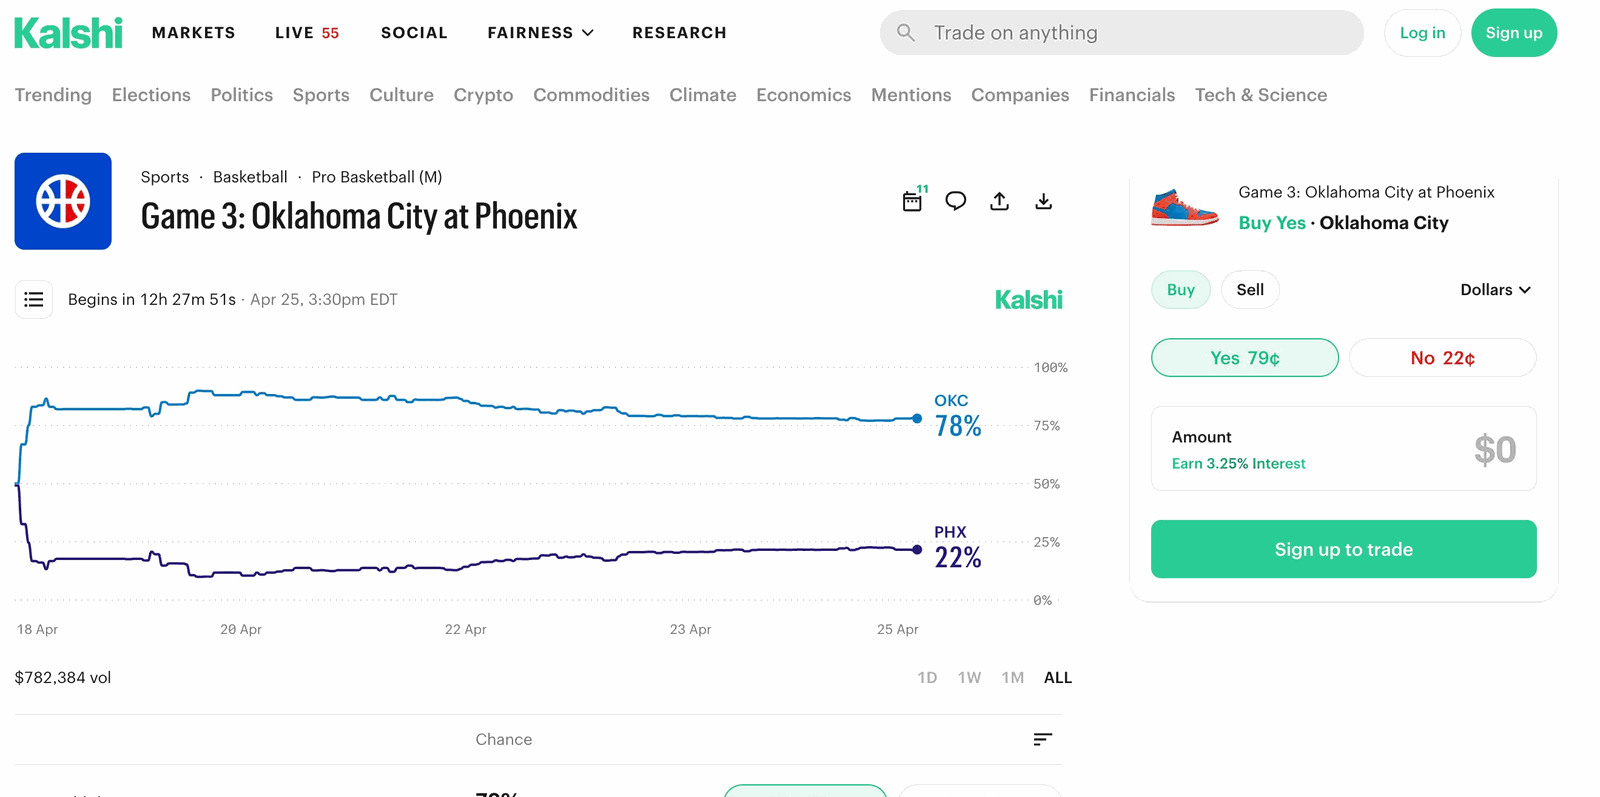This screenshot has width=1600, height=797.
Task: Click the basketball market thumbnail icon
Action: coord(62,201)
